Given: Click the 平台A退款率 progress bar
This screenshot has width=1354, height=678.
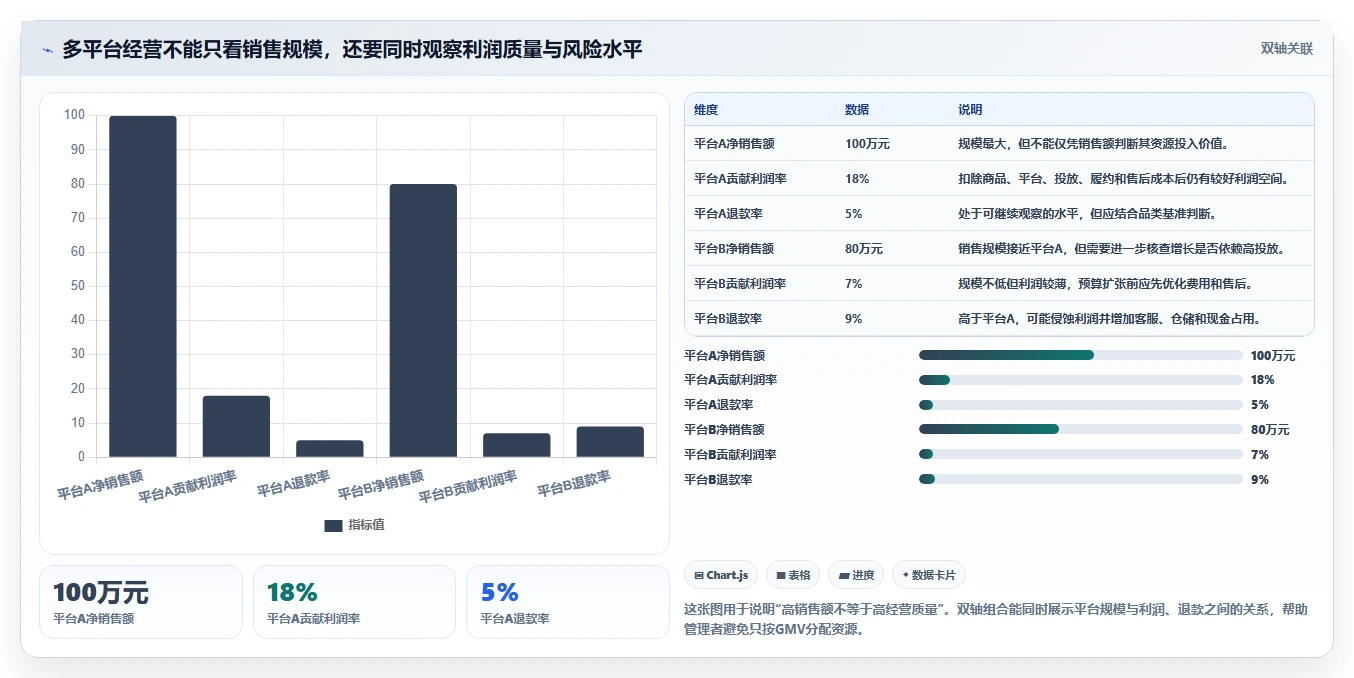Looking at the screenshot, I should pyautogui.click(x=1080, y=405).
